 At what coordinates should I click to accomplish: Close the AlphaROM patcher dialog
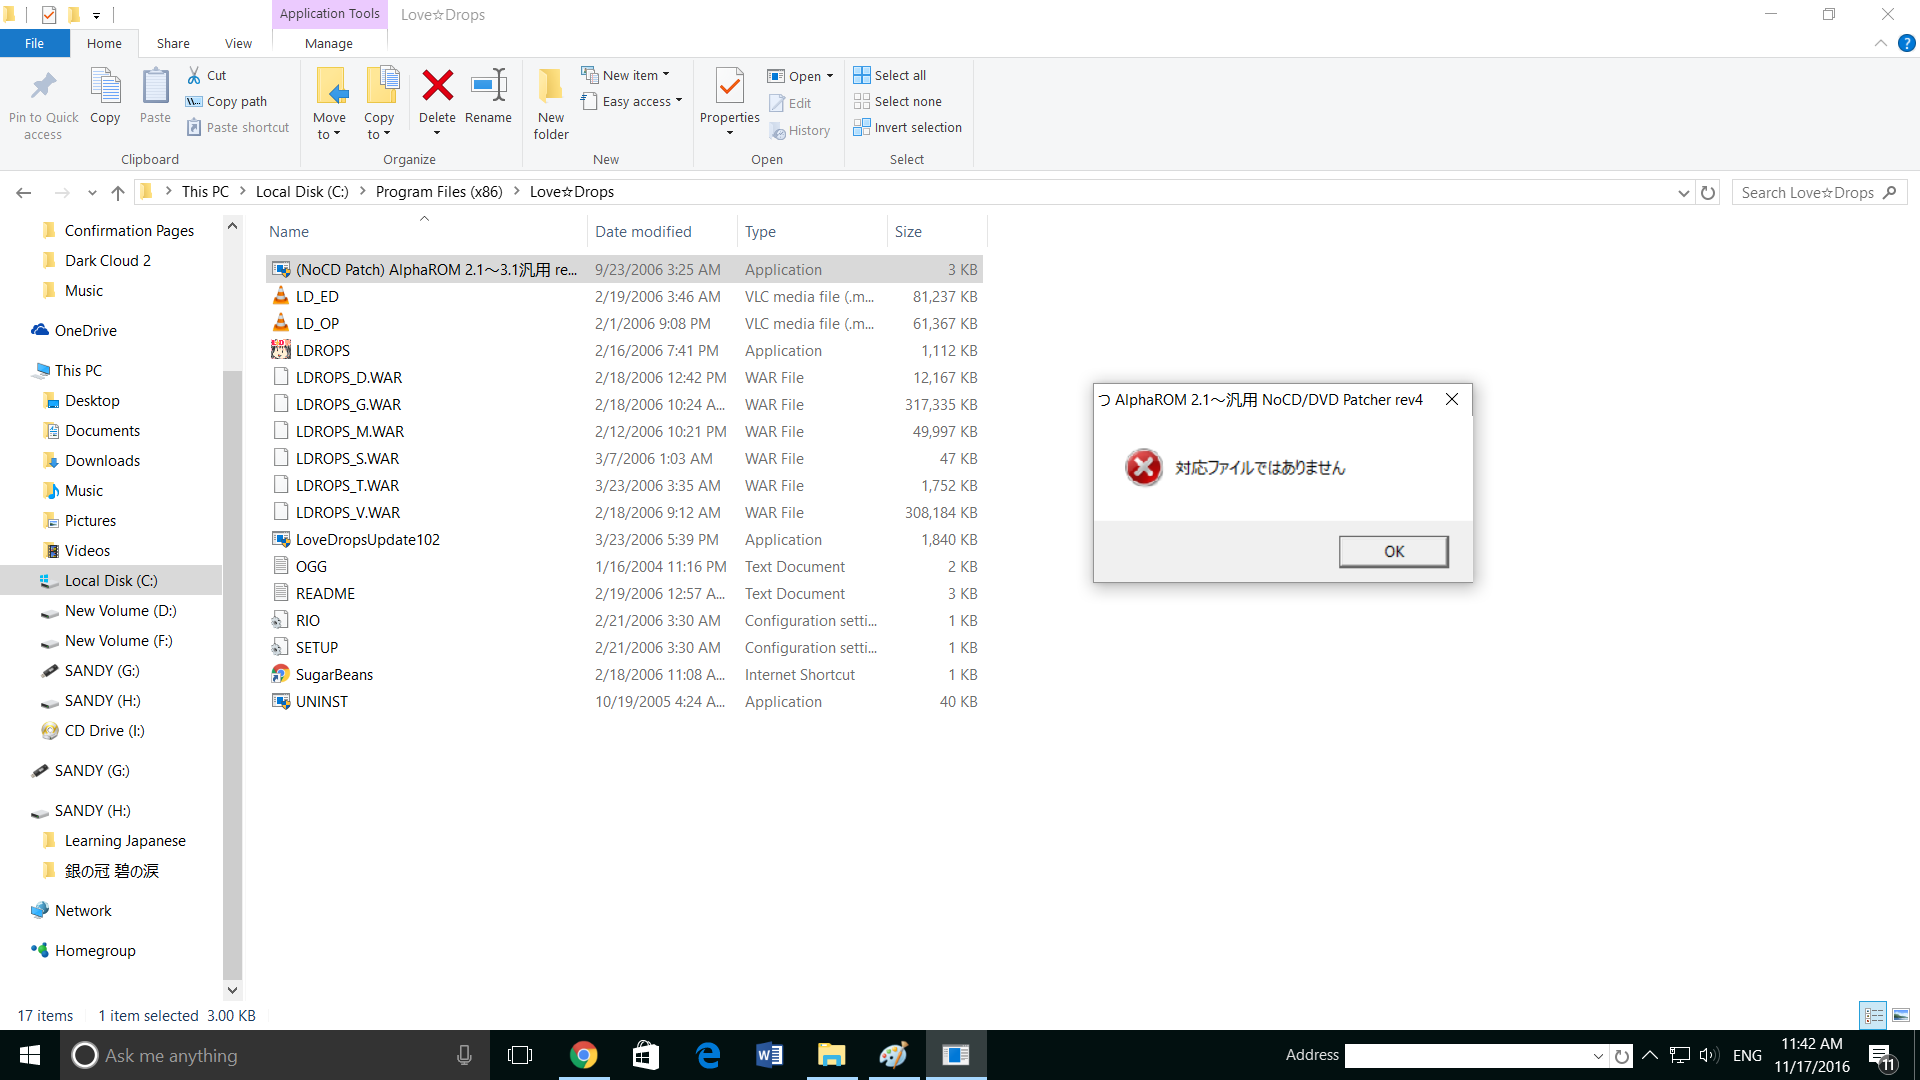pos(1452,399)
